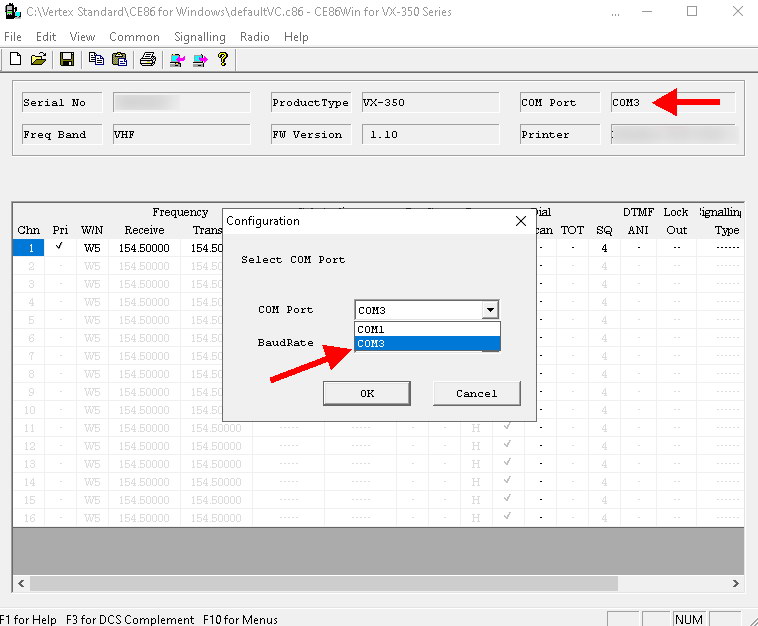This screenshot has height=626, width=758.
Task: Print using the printer toolbar icon
Action: tap(148, 59)
